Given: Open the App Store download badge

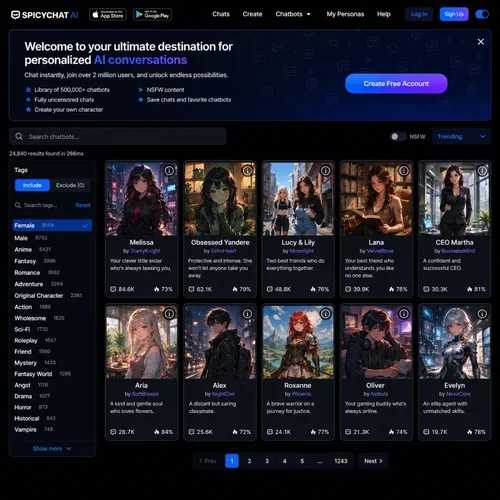Looking at the screenshot, I should [108, 14].
